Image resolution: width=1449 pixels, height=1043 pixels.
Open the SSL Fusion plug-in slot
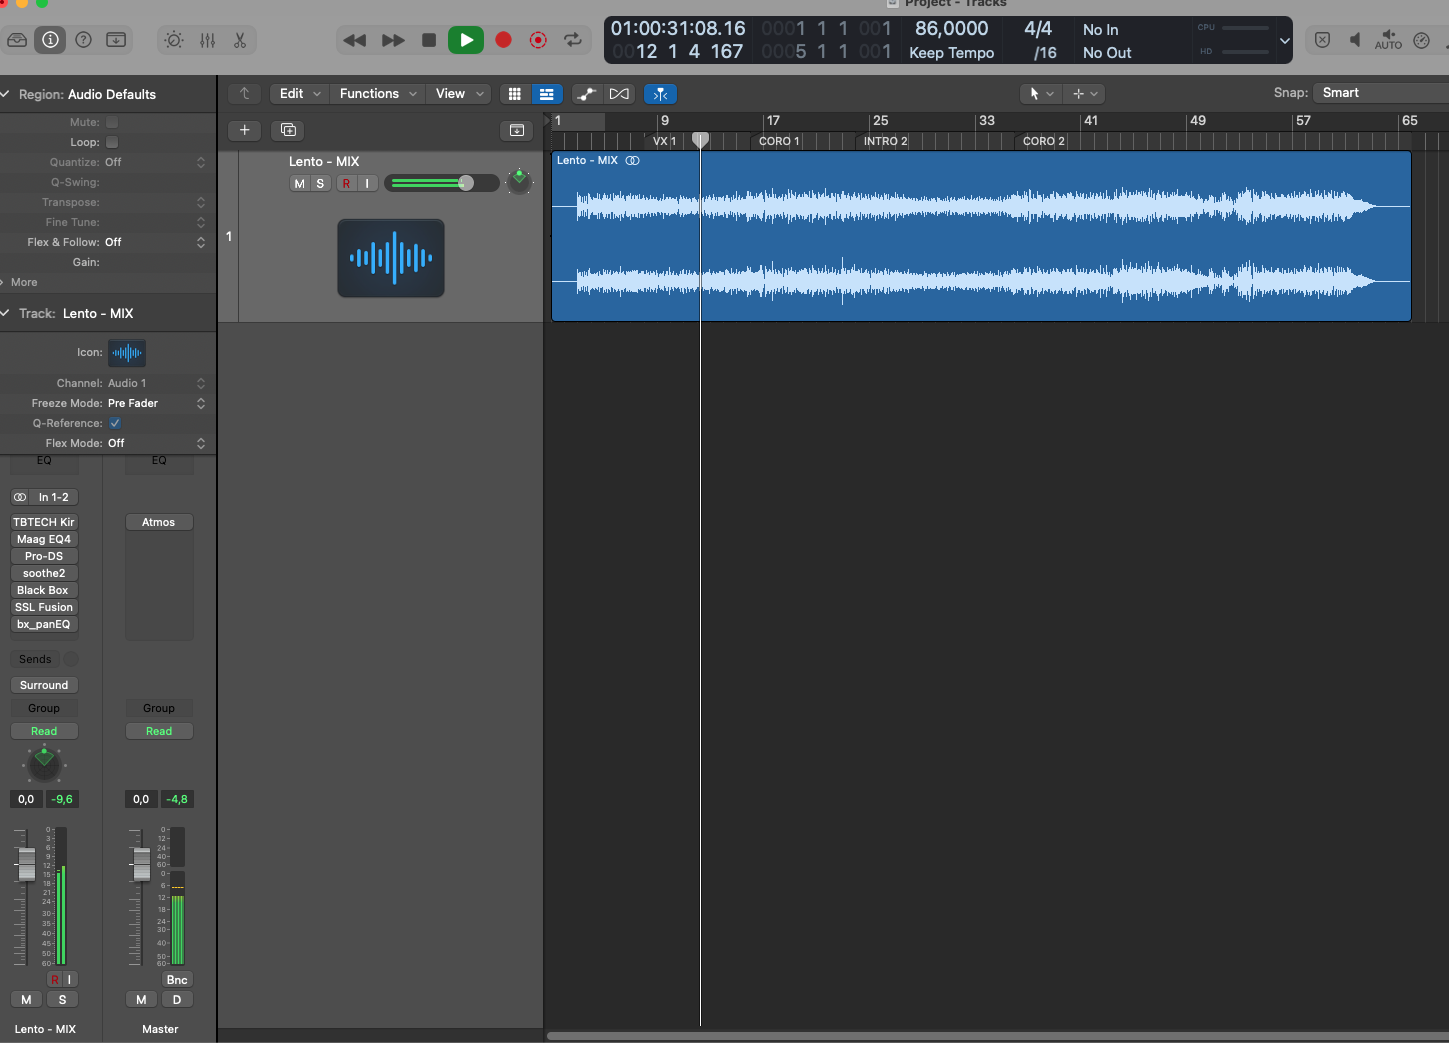(x=44, y=607)
